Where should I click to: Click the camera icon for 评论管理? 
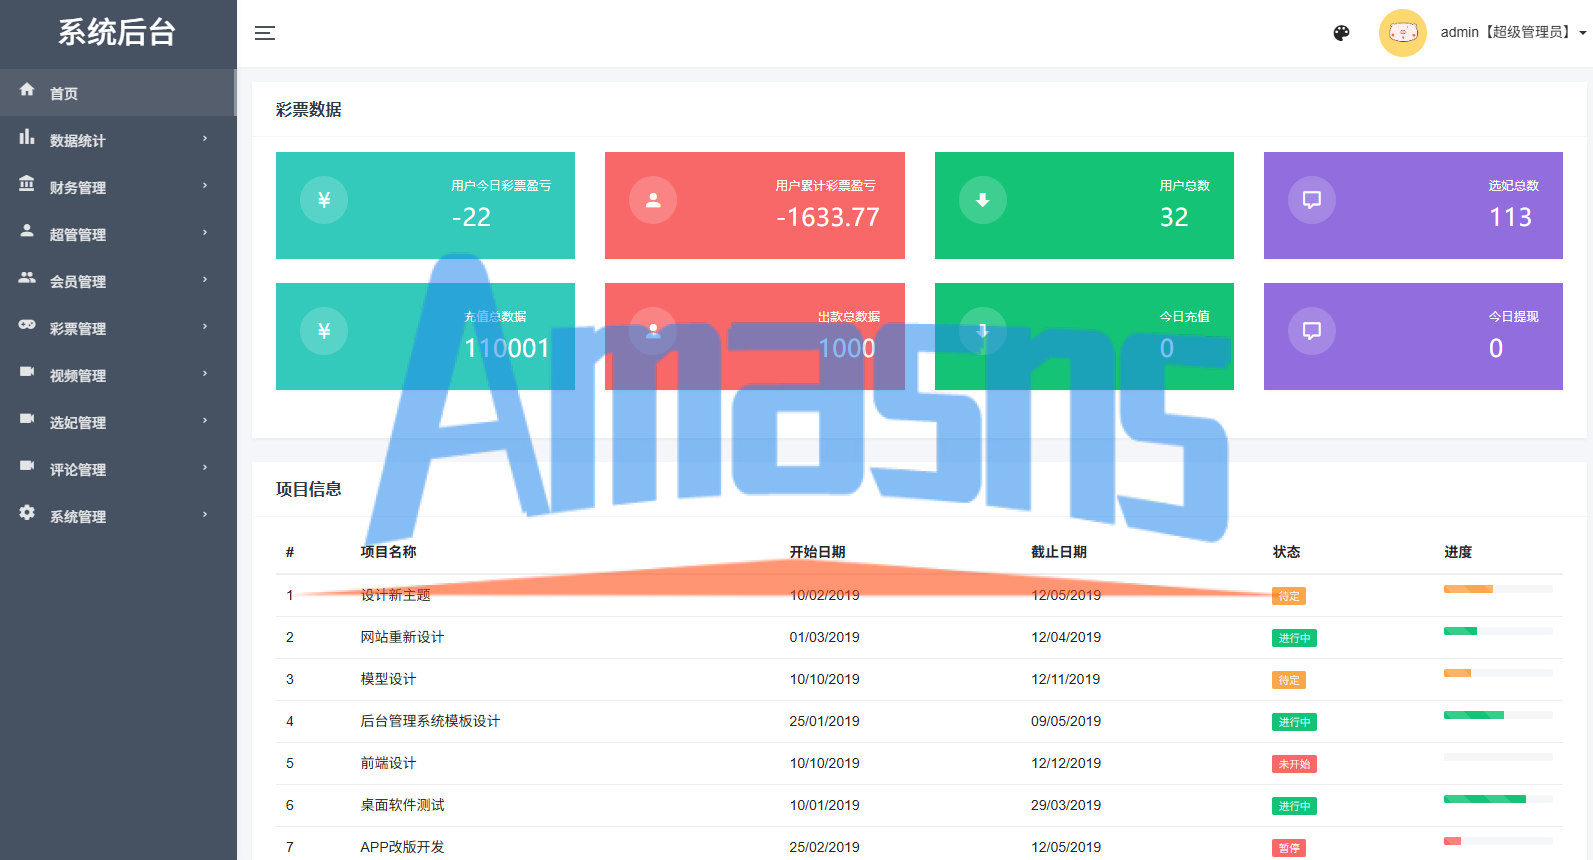[27, 466]
